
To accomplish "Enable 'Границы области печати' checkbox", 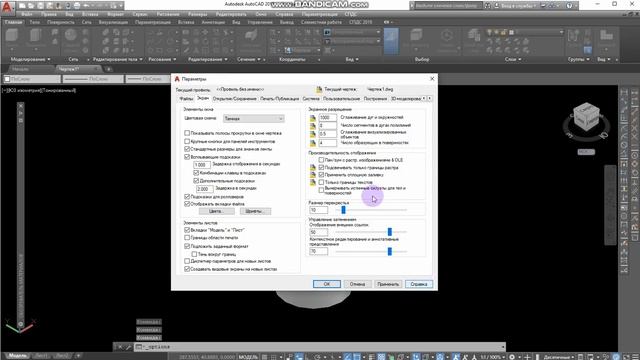I will tap(187, 238).
